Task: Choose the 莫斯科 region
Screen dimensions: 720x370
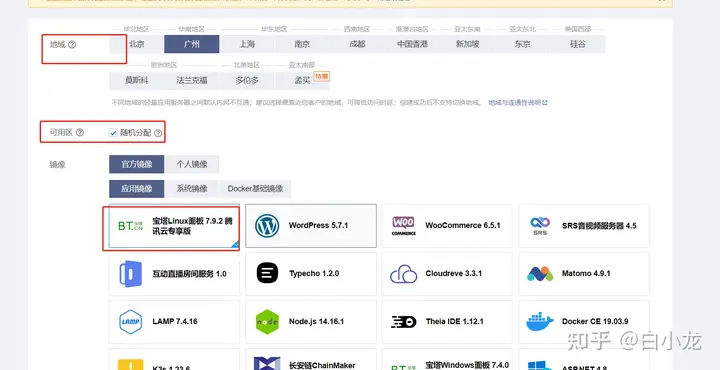Action: [x=137, y=80]
